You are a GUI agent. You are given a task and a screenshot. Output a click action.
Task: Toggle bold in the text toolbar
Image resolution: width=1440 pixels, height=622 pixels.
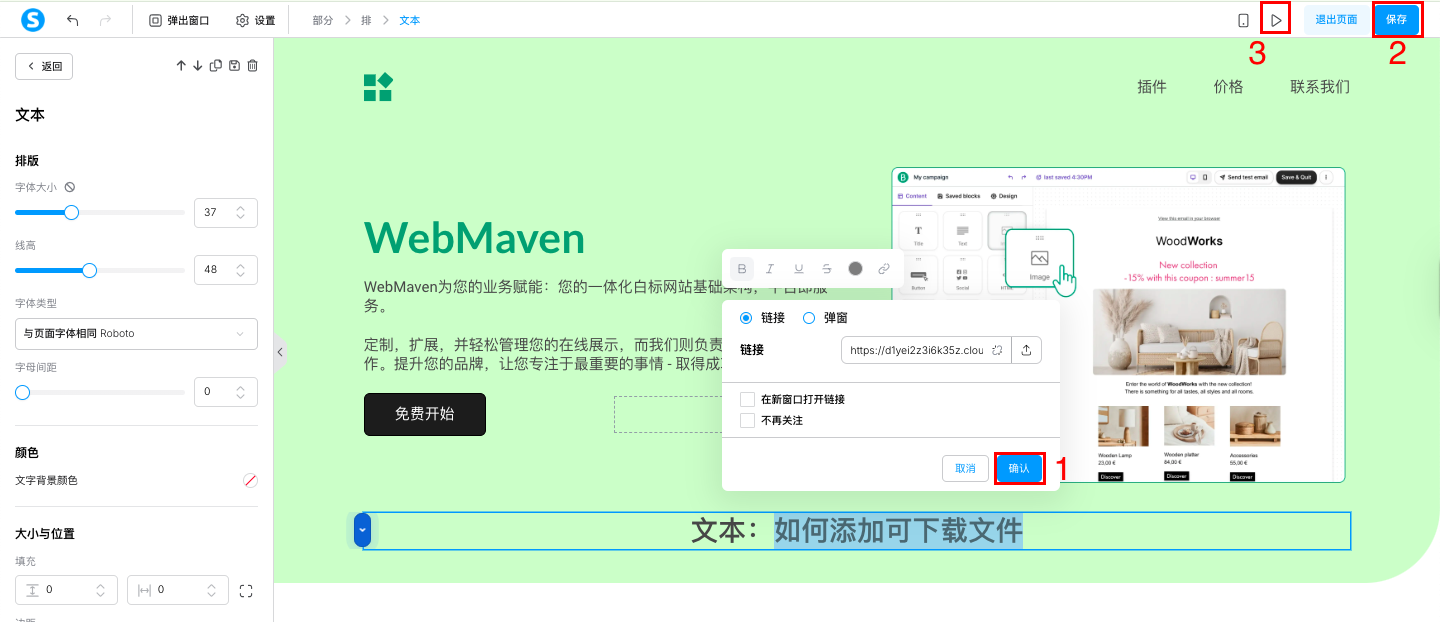pyautogui.click(x=741, y=268)
